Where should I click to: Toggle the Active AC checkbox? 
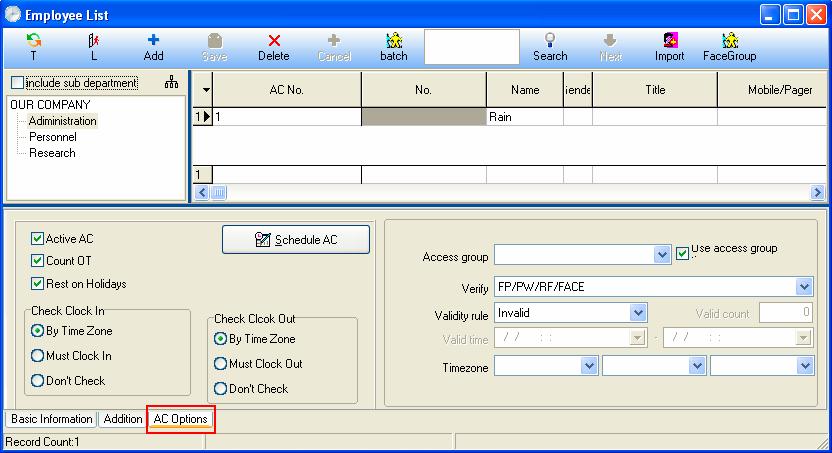pyautogui.click(x=37, y=239)
